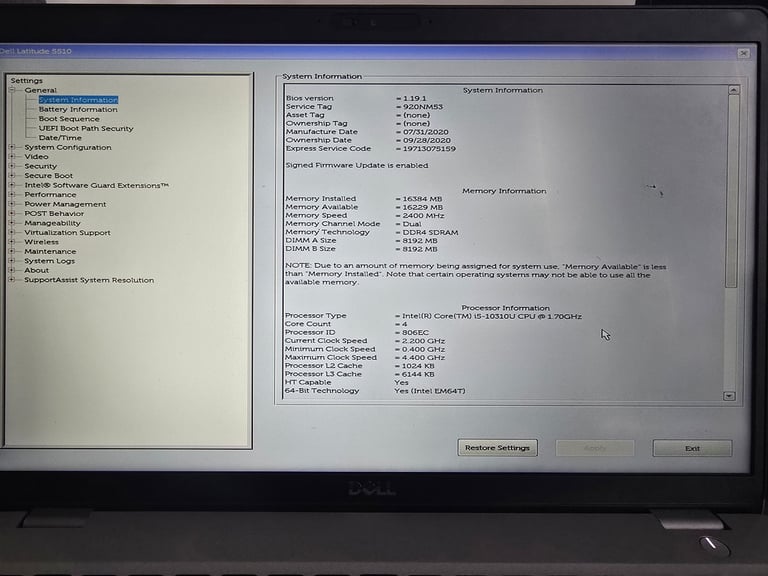Open UEFI Boot Path Security
This screenshot has height=576, width=768.
click(86, 128)
